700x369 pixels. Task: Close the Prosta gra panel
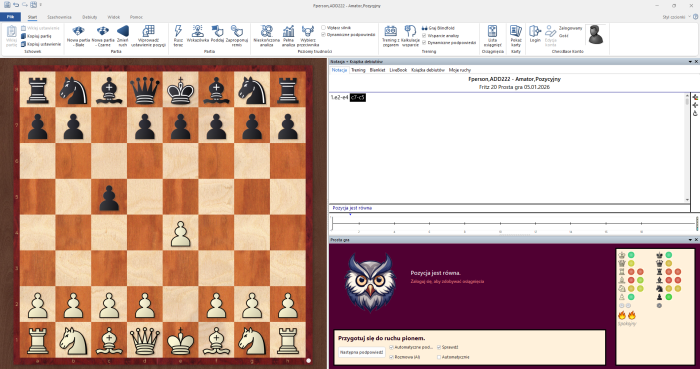(x=696, y=240)
